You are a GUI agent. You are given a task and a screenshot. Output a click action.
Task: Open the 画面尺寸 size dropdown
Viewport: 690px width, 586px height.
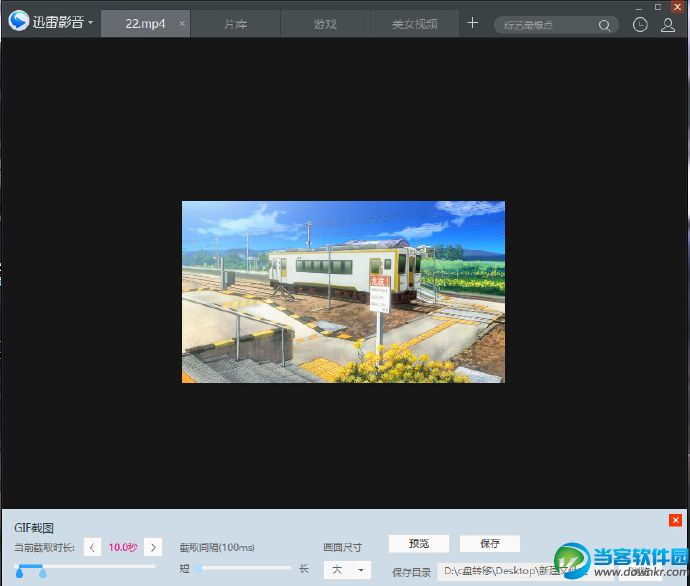[x=347, y=570]
